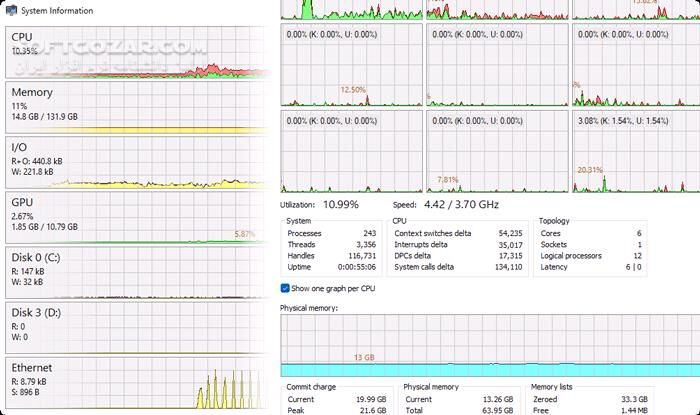Click the core graph showing 3.08% usage

[x=634, y=150]
